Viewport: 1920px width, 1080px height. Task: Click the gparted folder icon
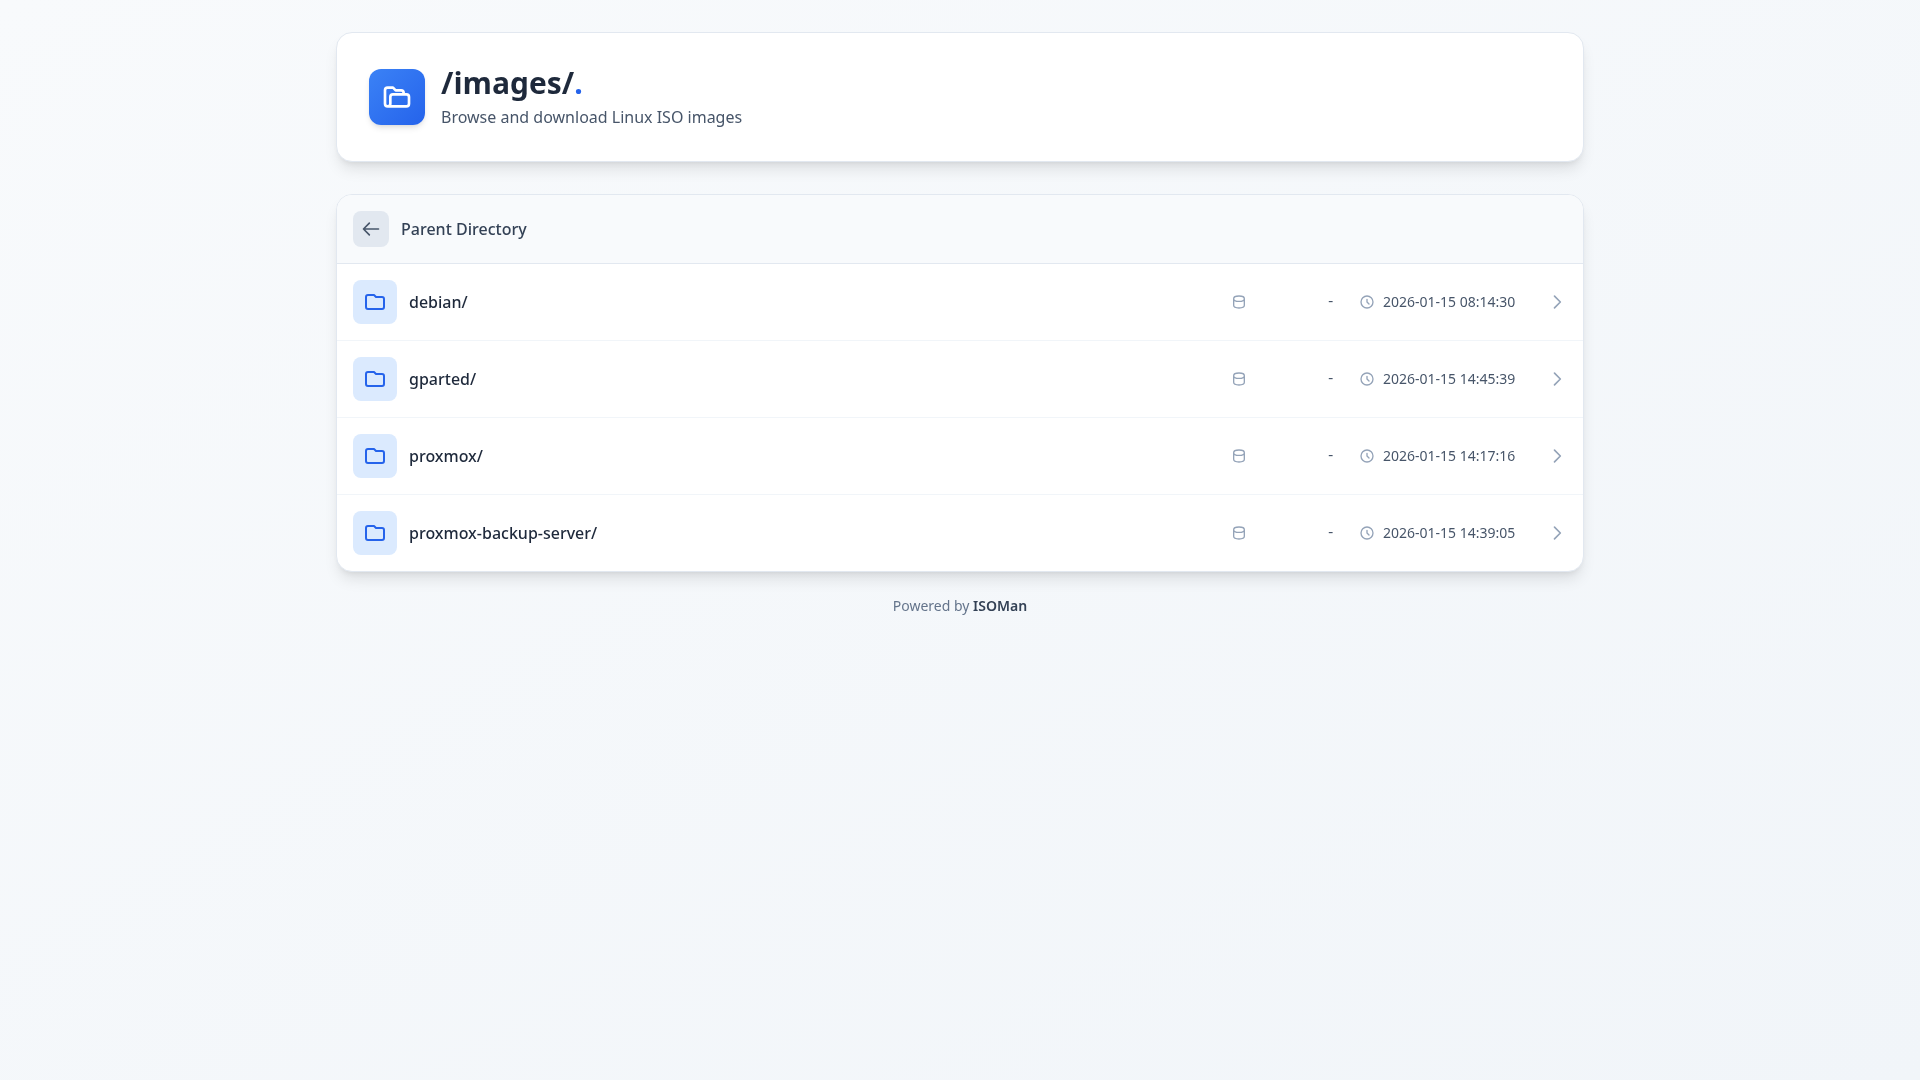(375, 379)
